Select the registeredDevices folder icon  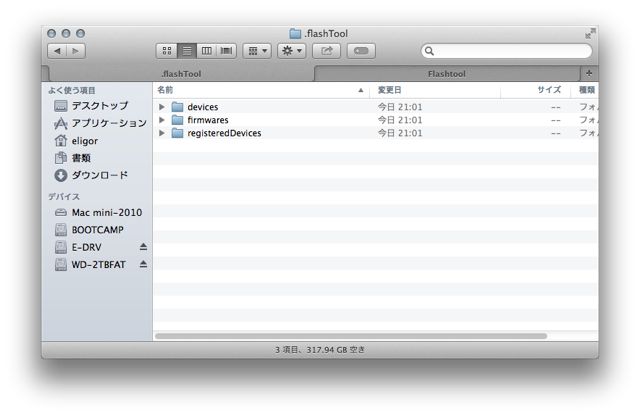click(x=177, y=133)
